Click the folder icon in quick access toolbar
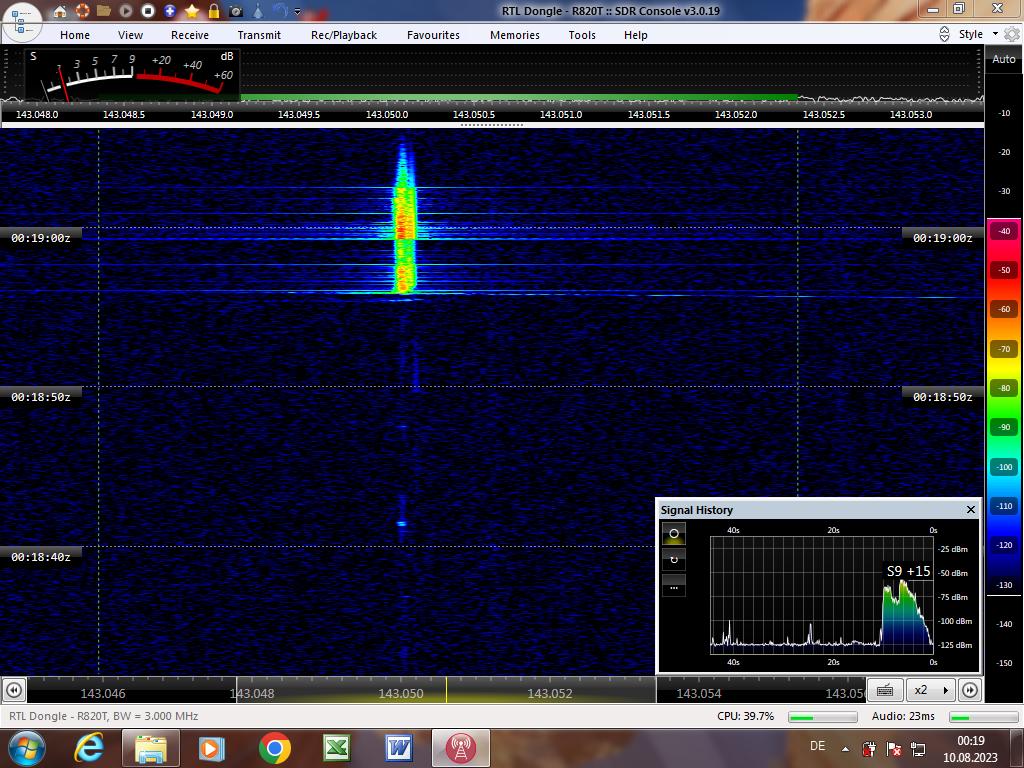Image resolution: width=1024 pixels, height=768 pixels. click(x=103, y=10)
